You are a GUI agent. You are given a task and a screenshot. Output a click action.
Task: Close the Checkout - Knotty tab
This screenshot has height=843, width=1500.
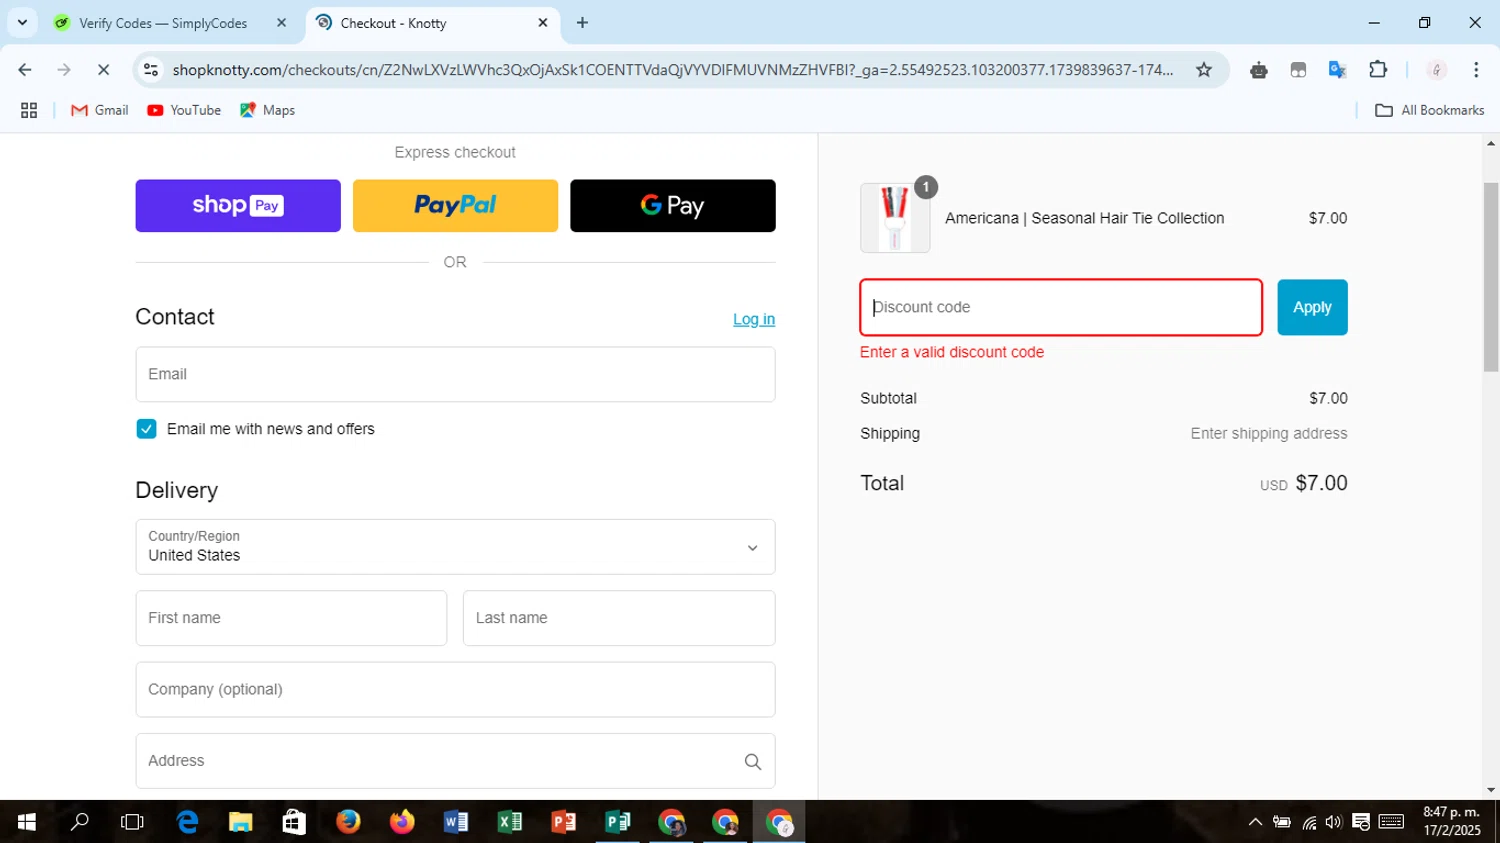click(543, 22)
